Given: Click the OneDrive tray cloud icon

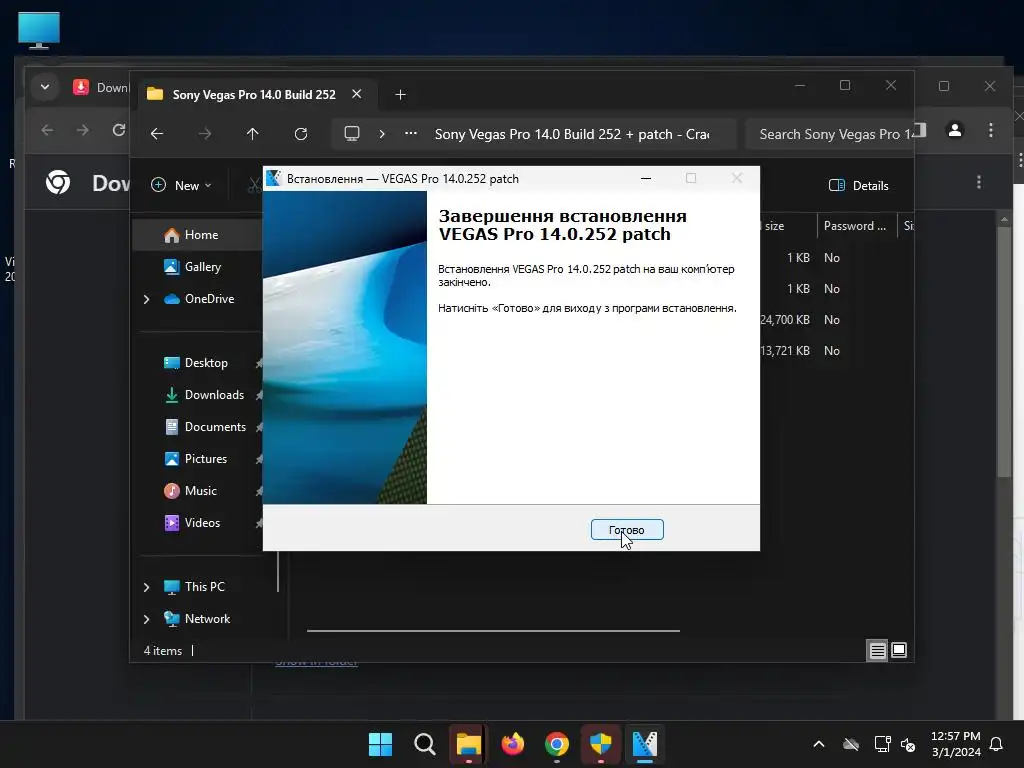Looking at the screenshot, I should coord(851,744).
